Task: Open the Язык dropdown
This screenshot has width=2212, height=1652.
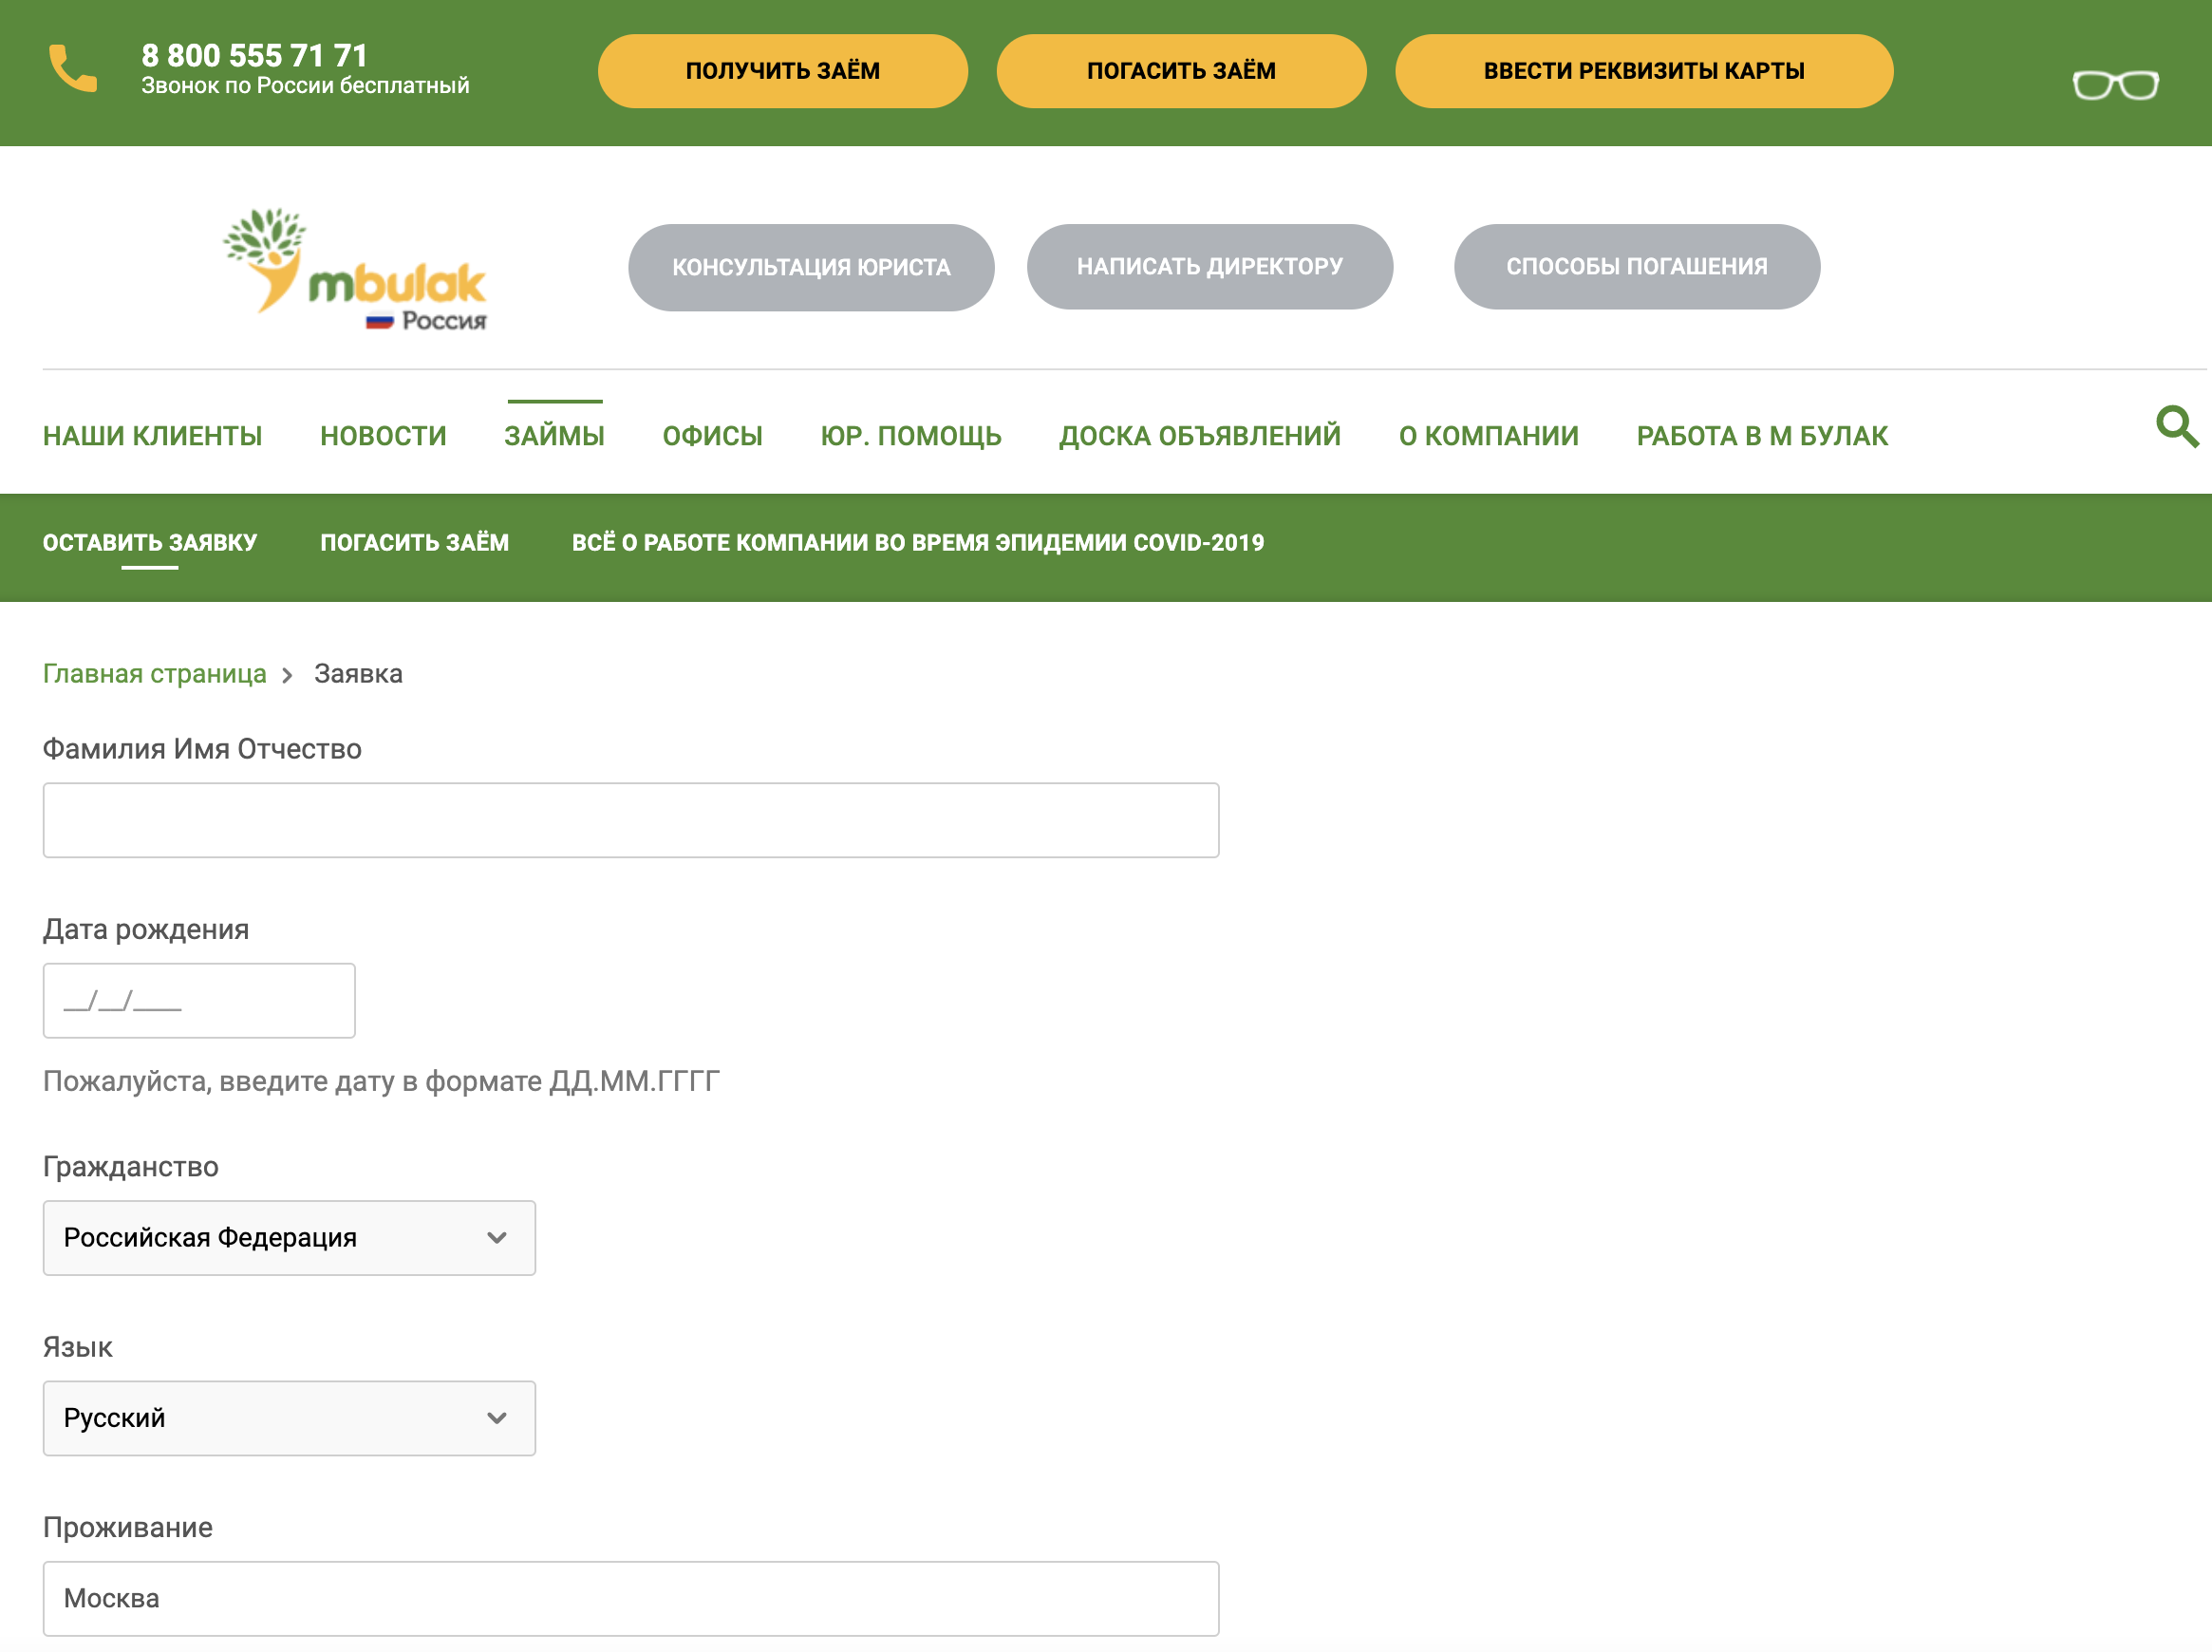Action: (x=289, y=1417)
